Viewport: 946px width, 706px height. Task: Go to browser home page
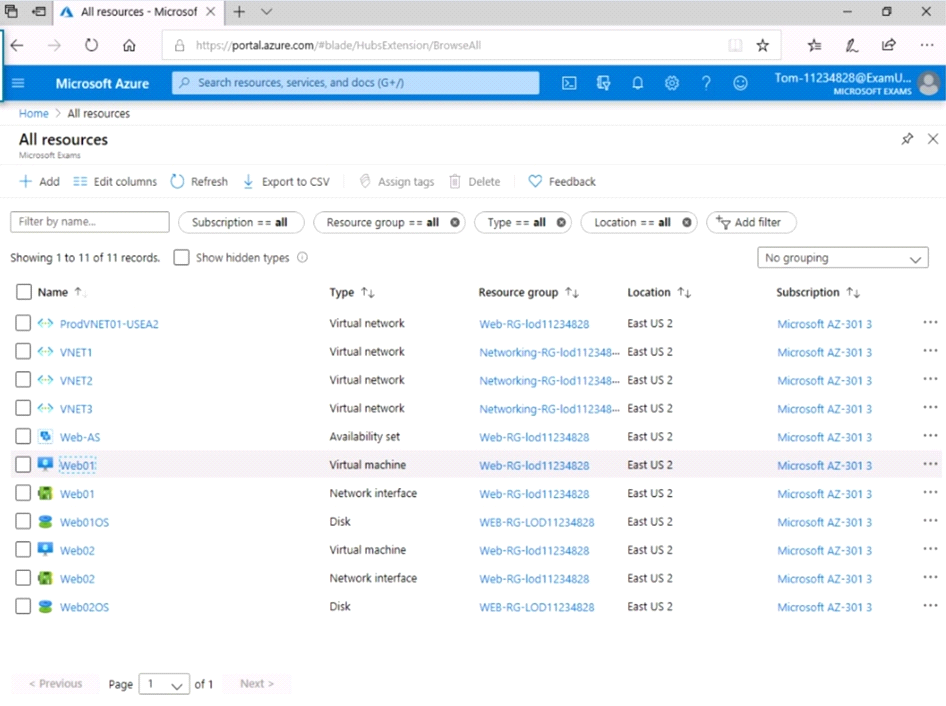(x=129, y=45)
